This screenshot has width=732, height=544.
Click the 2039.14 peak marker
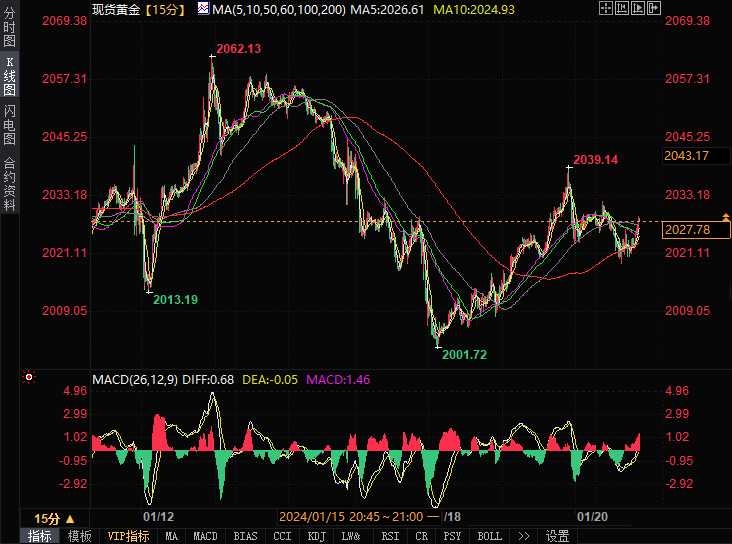click(595, 159)
